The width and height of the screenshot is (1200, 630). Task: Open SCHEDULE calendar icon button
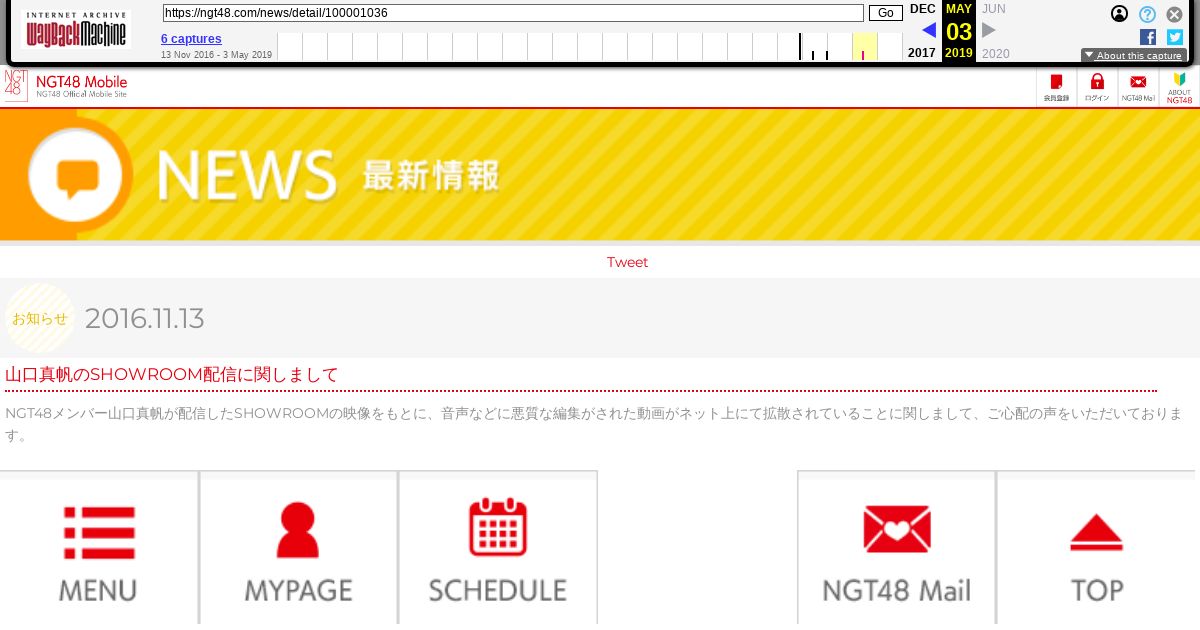[x=498, y=548]
